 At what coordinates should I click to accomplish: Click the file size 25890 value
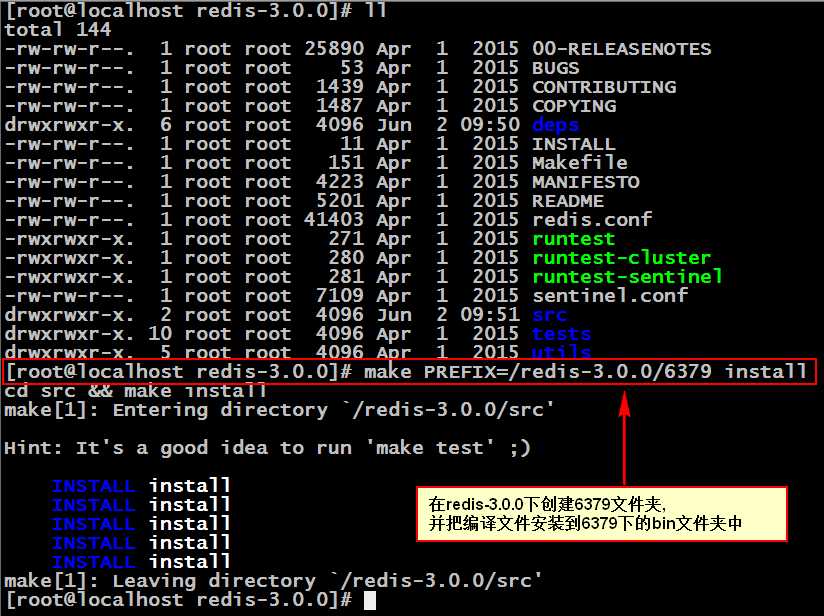pos(334,49)
